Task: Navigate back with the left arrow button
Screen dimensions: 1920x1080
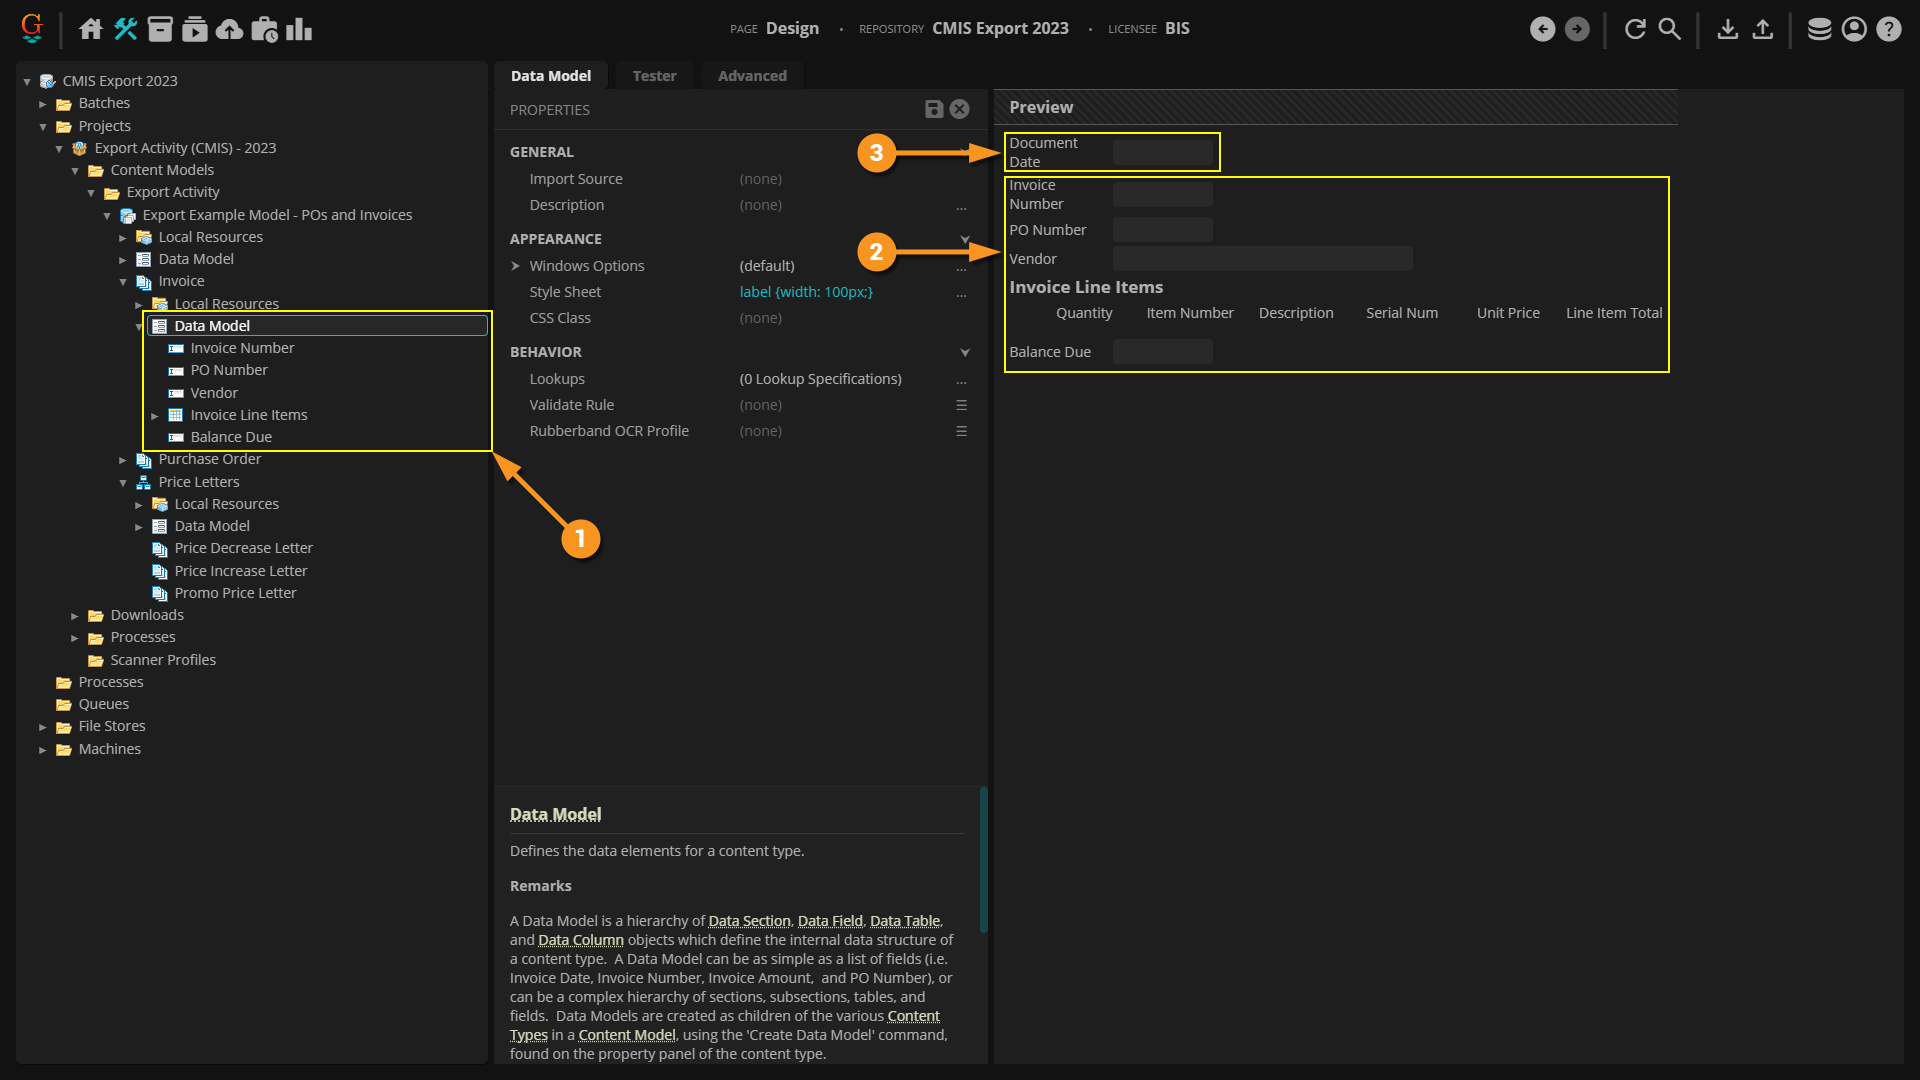Action: tap(1542, 29)
